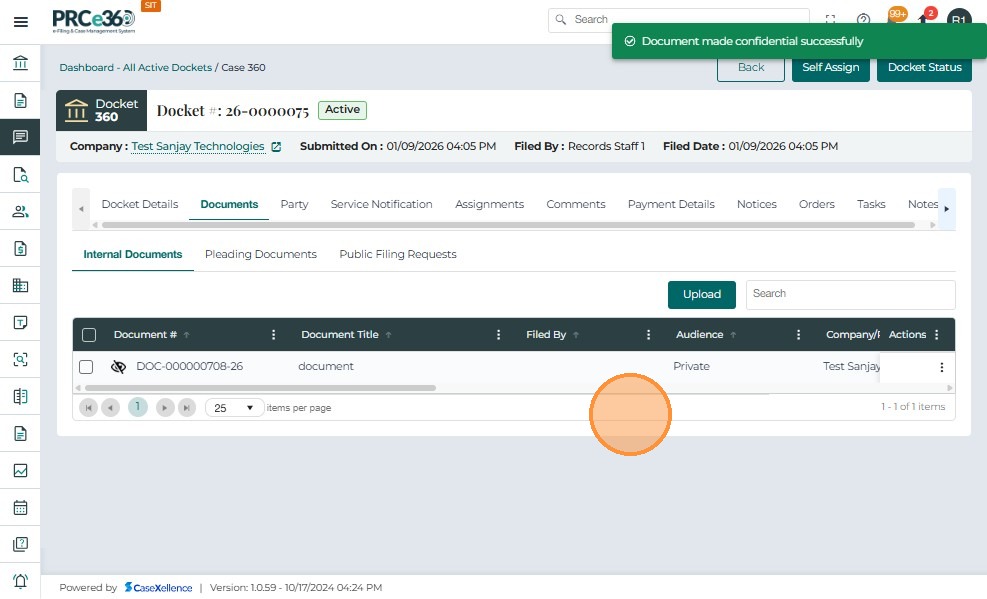Image resolution: width=987 pixels, height=599 pixels.
Task: Open the hamburger navigation menu
Action: coord(20,22)
